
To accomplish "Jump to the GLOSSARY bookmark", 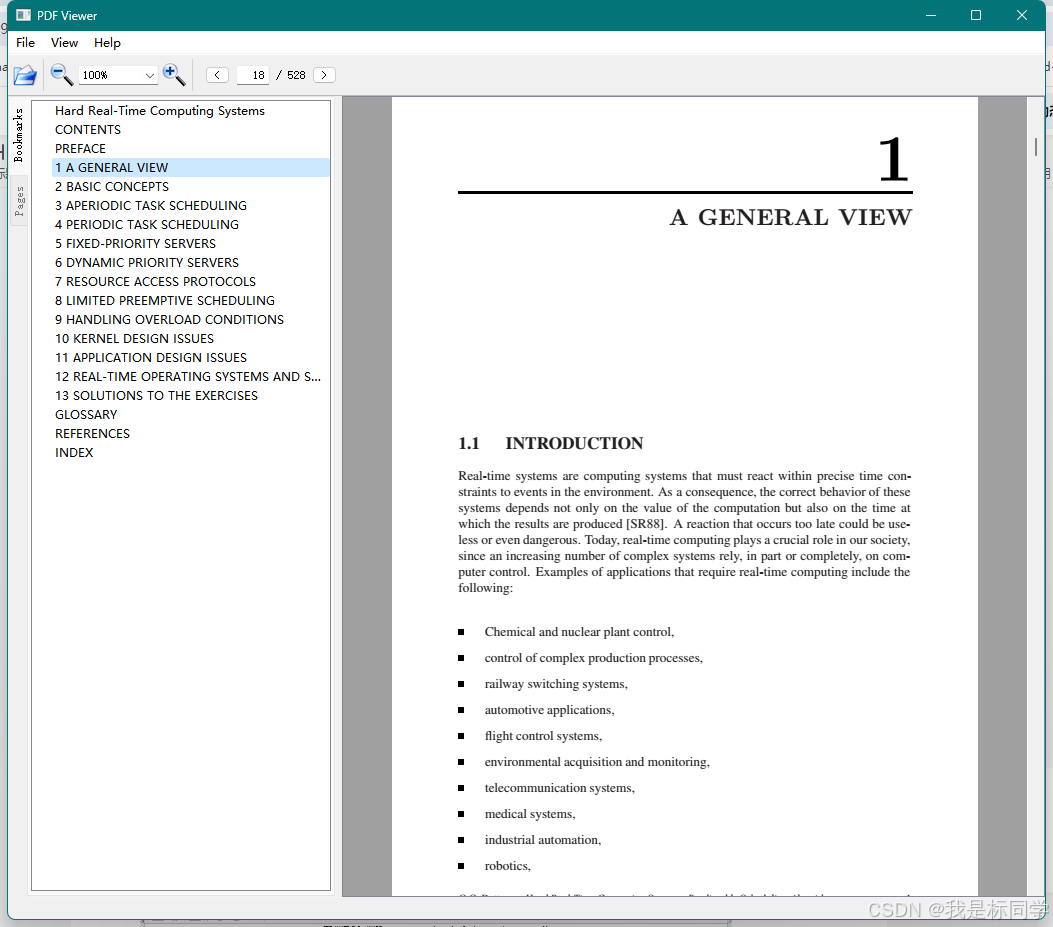I will coord(86,414).
